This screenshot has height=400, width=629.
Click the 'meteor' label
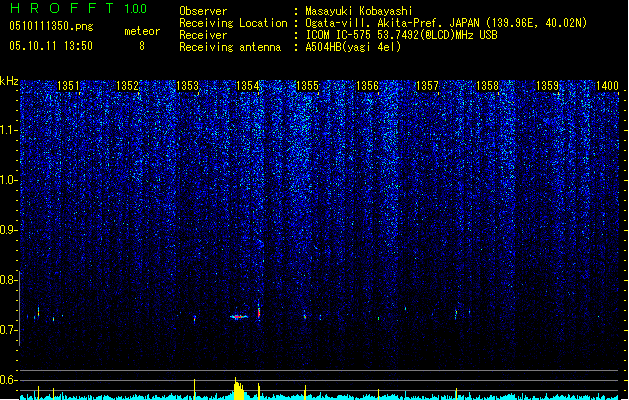click(142, 31)
